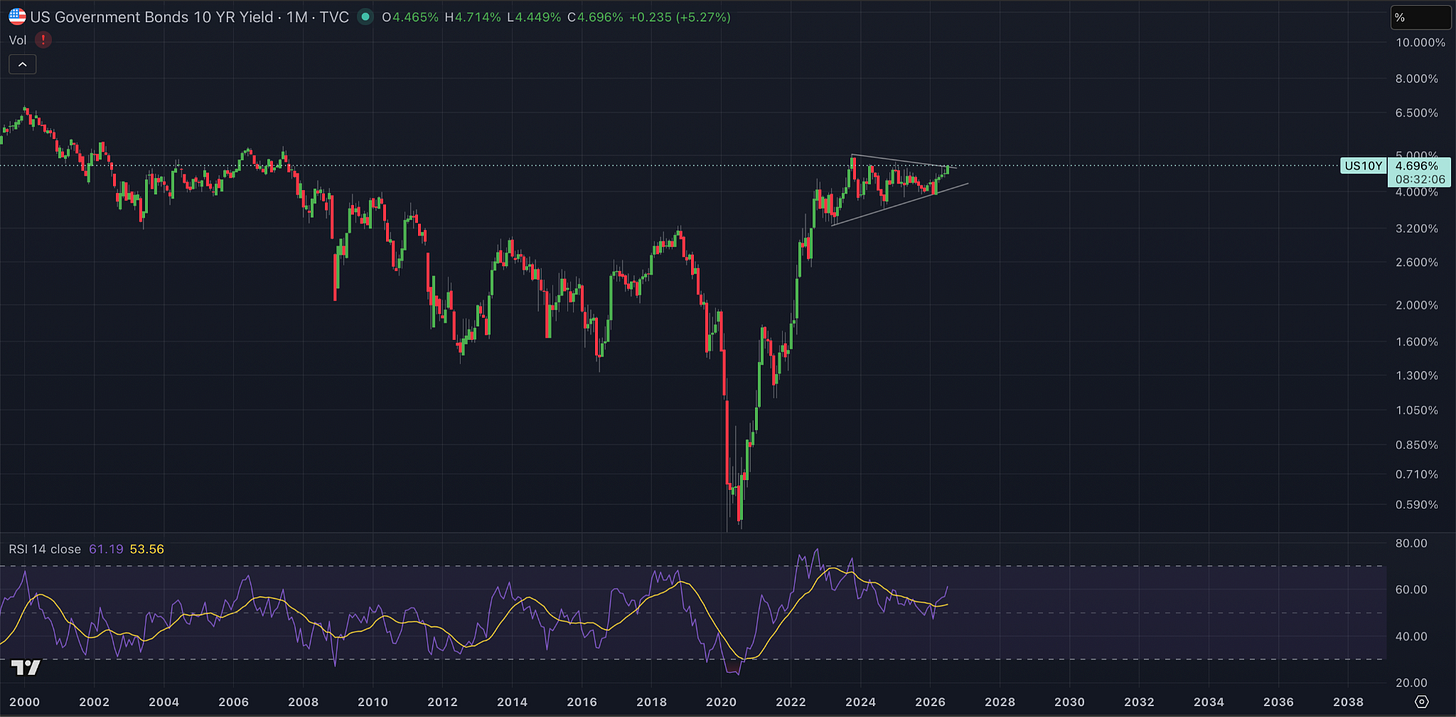The width and height of the screenshot is (1456, 717).
Task: Open the % price unit box
Action: point(1423,17)
